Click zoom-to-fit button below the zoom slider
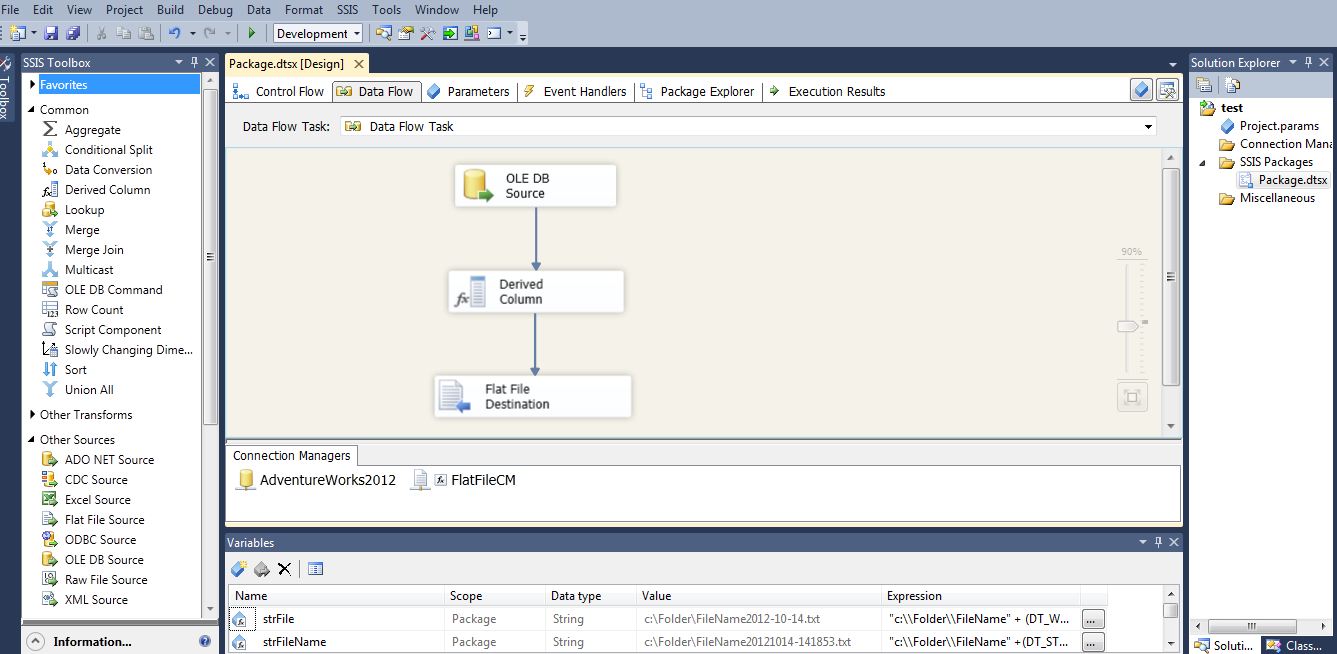The width and height of the screenshot is (1337, 654). pos(1132,397)
